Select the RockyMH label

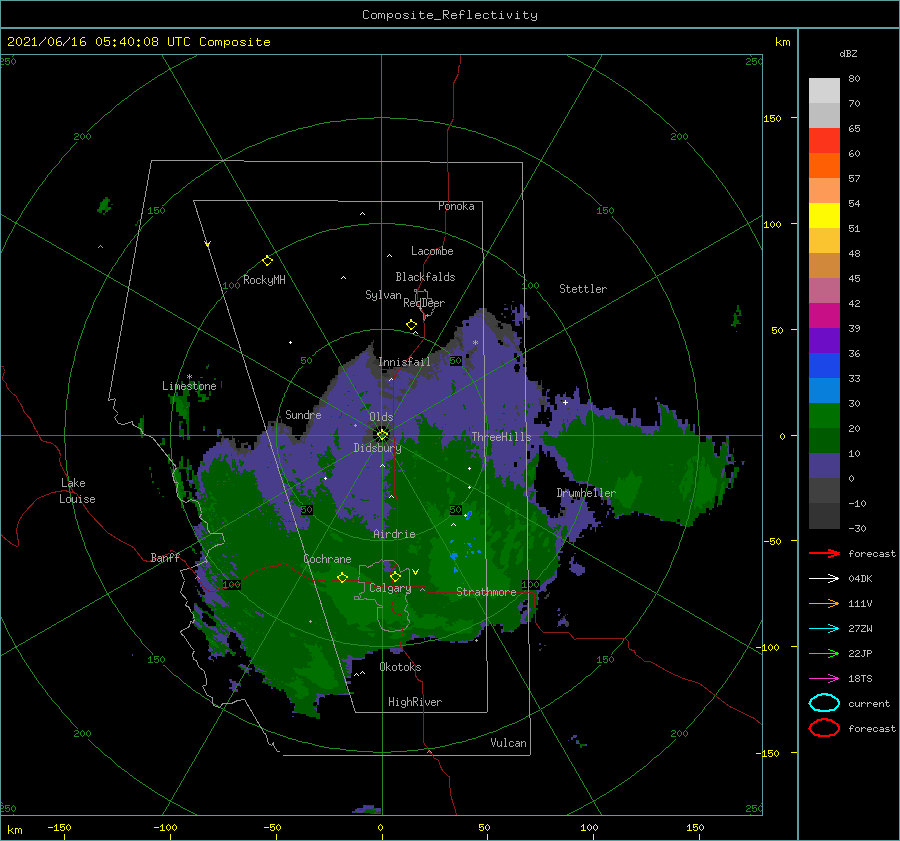click(264, 280)
